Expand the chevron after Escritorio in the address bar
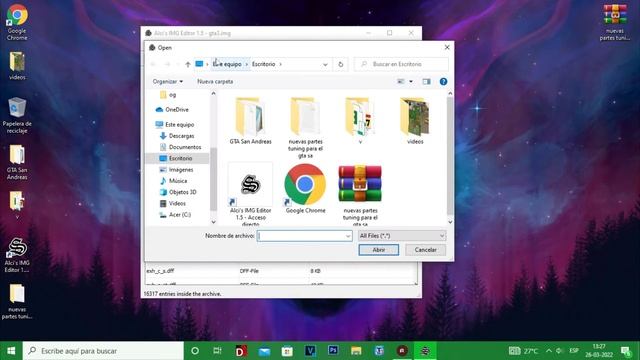This screenshot has width=640, height=360. [x=280, y=64]
